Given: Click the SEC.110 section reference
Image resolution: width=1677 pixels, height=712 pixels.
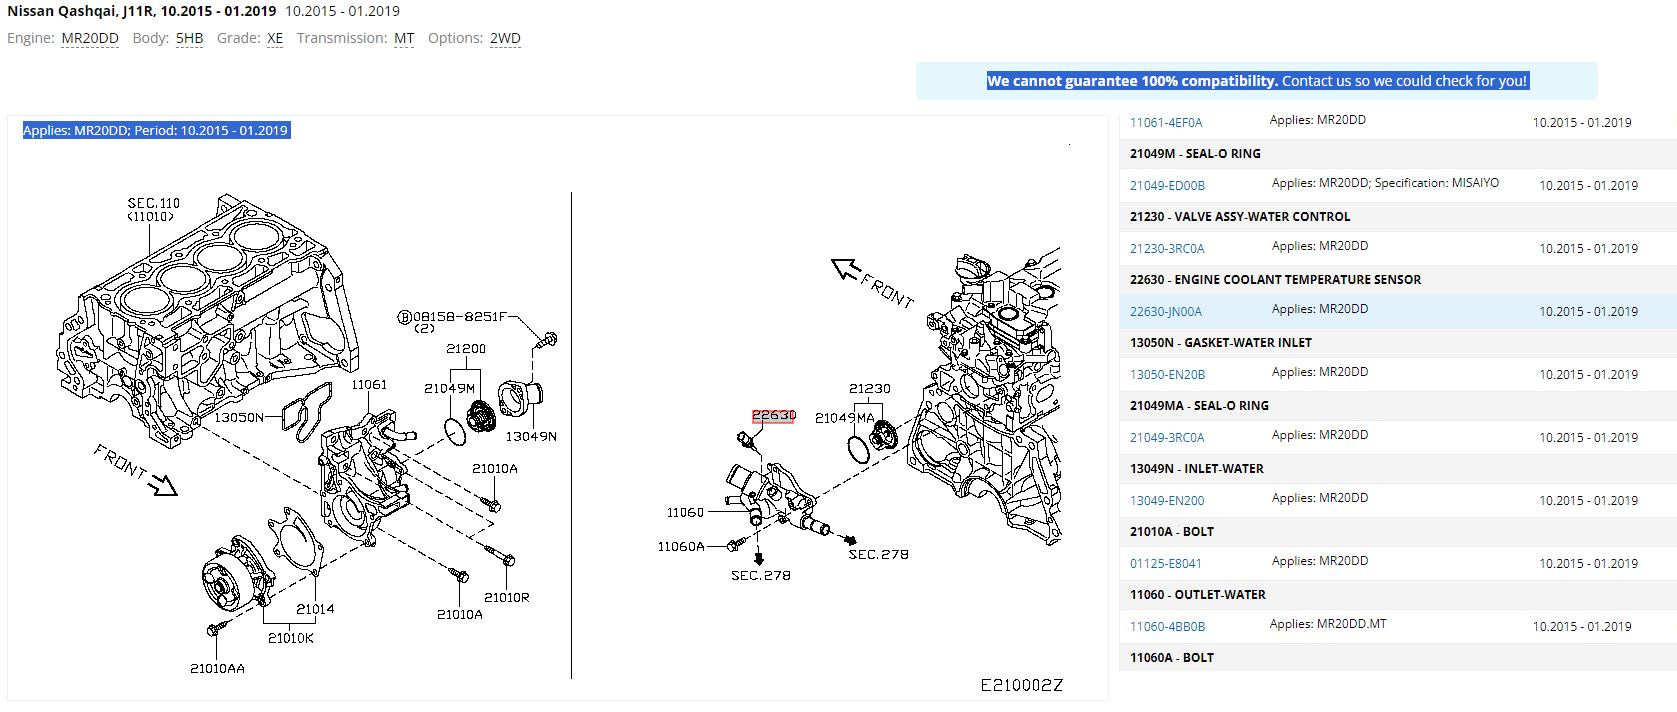Looking at the screenshot, I should coord(153,203).
